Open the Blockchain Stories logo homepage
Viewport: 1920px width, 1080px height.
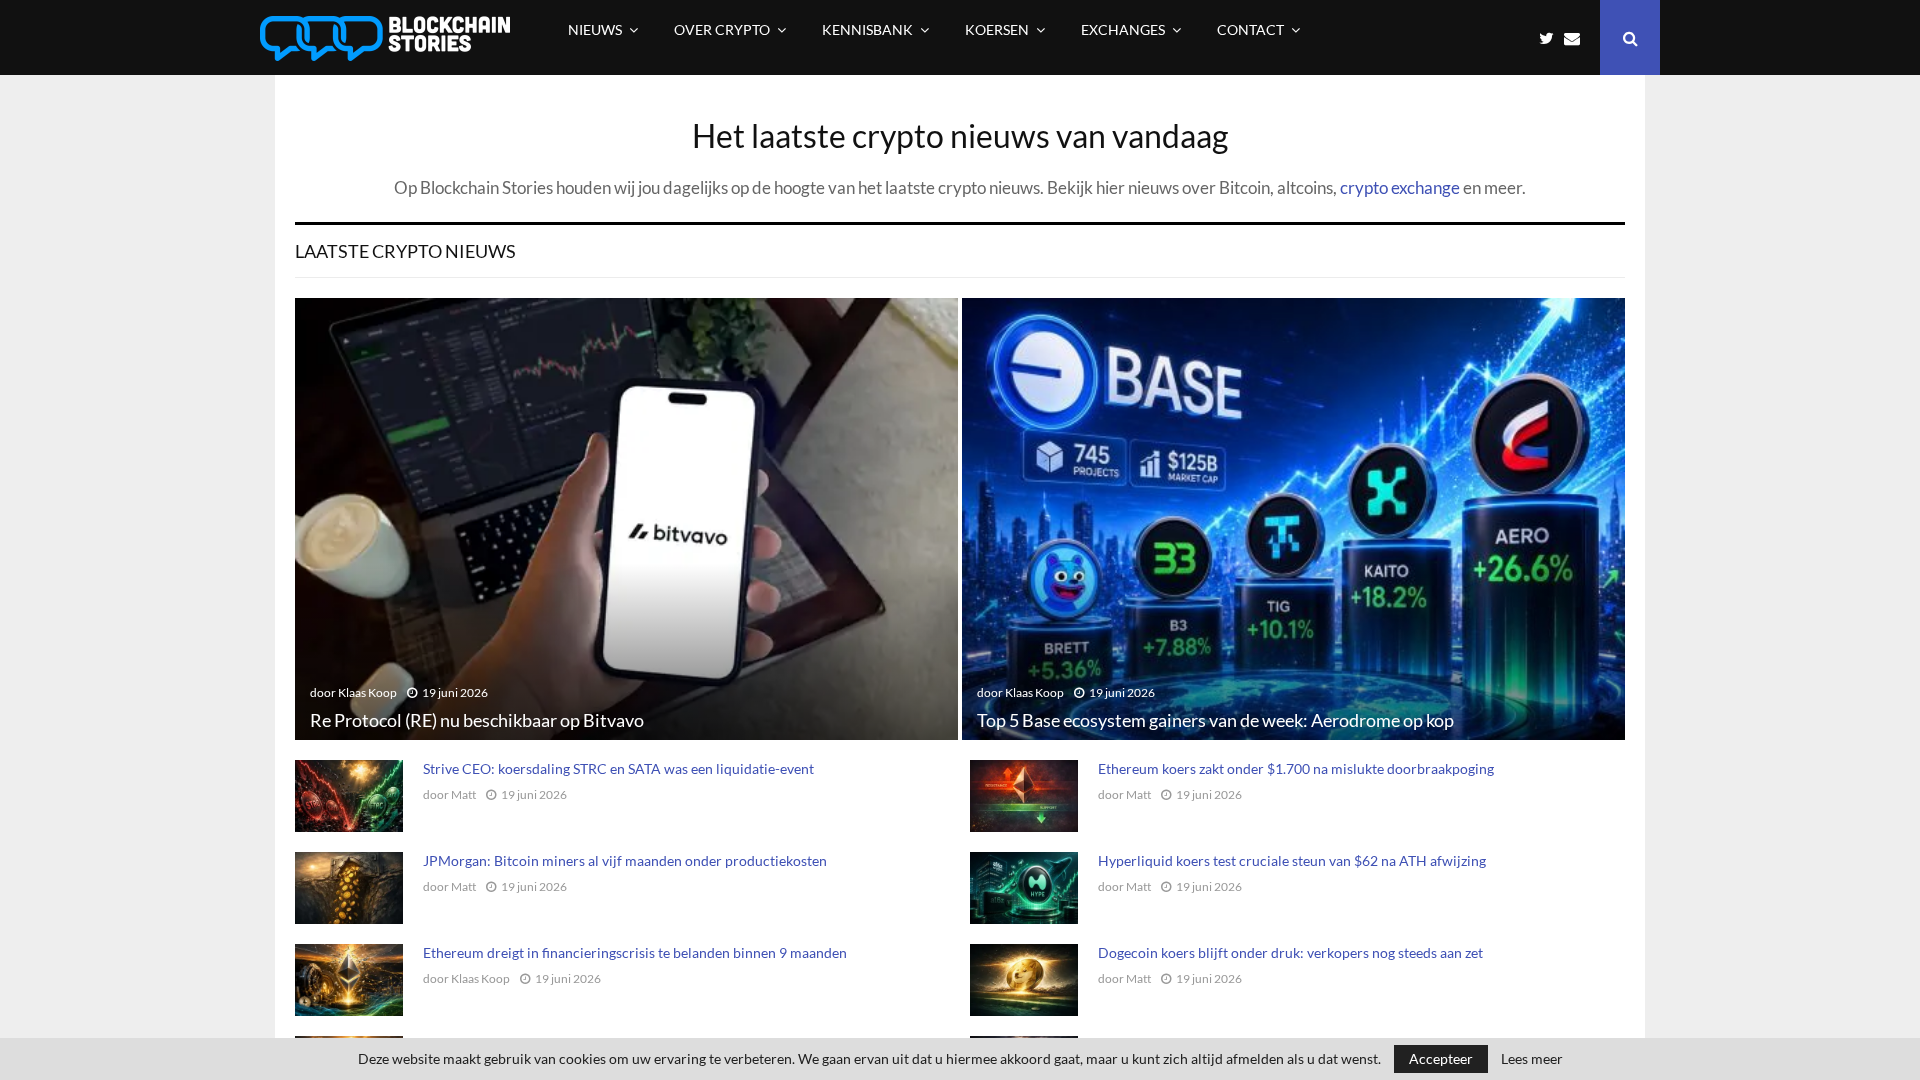click(x=385, y=38)
